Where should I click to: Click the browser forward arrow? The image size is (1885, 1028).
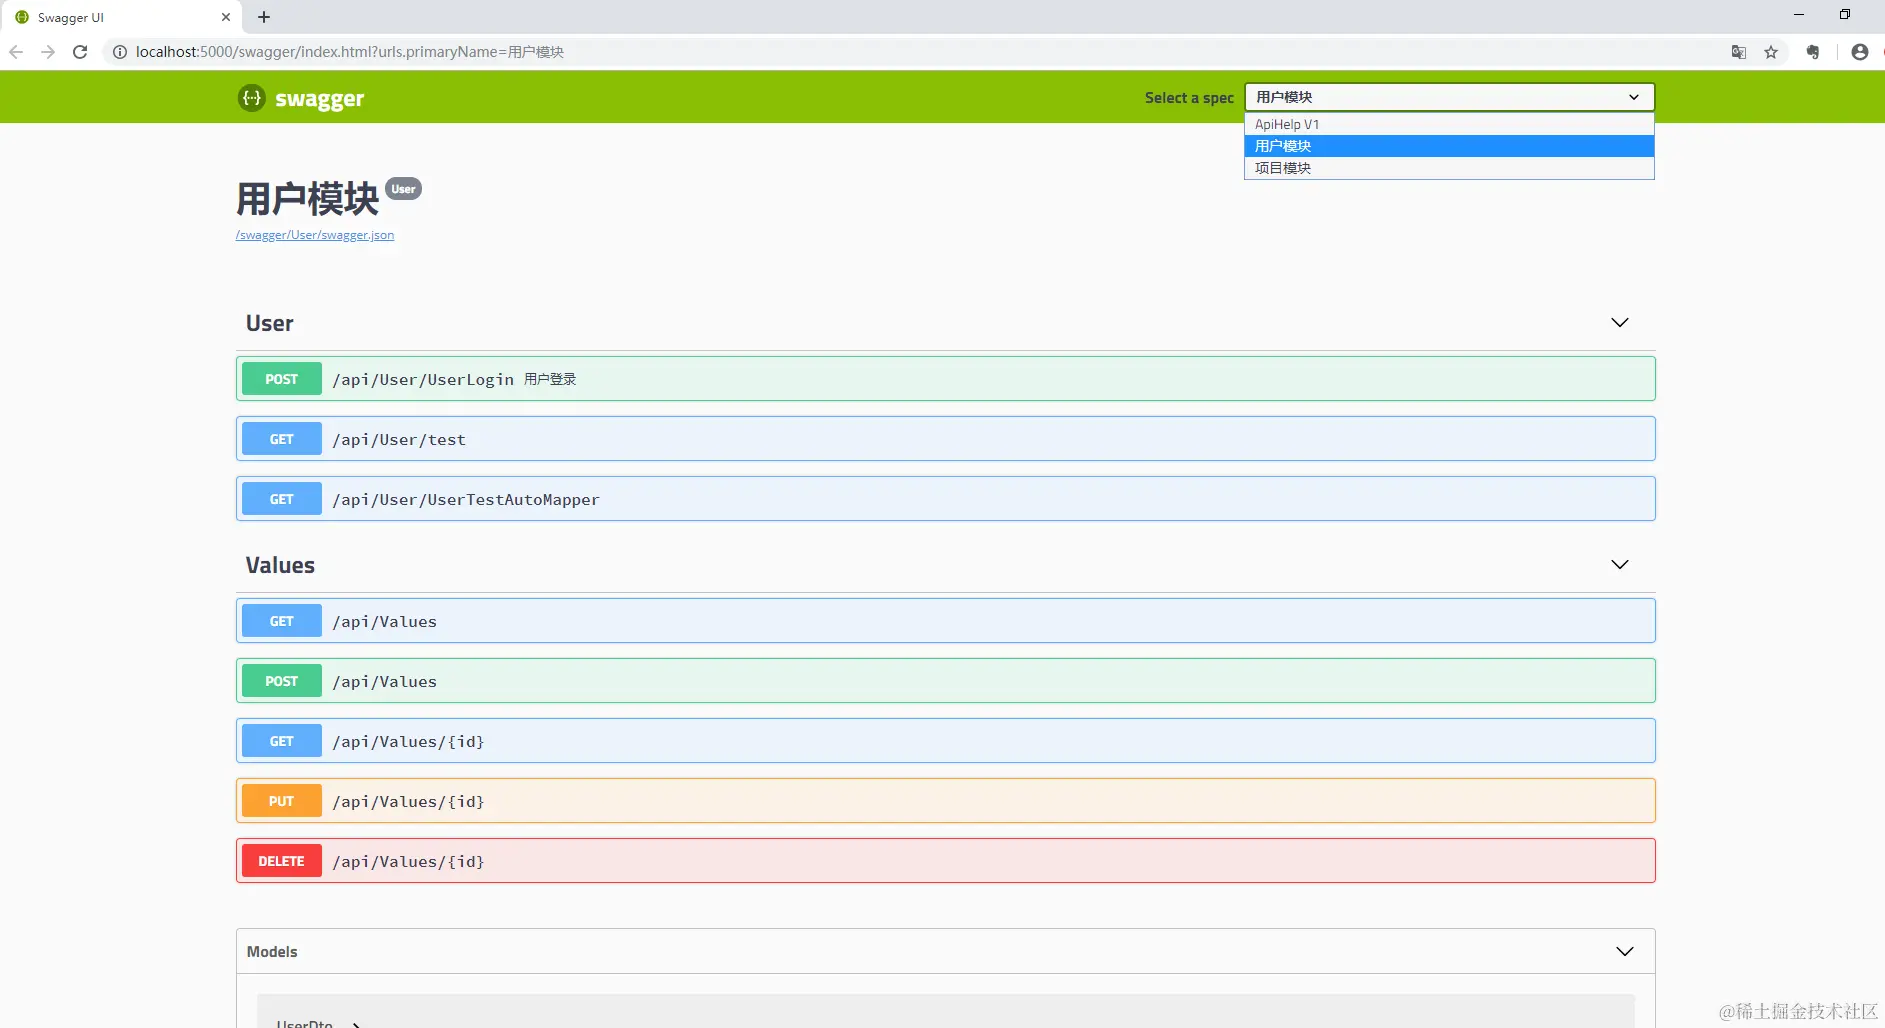[48, 52]
